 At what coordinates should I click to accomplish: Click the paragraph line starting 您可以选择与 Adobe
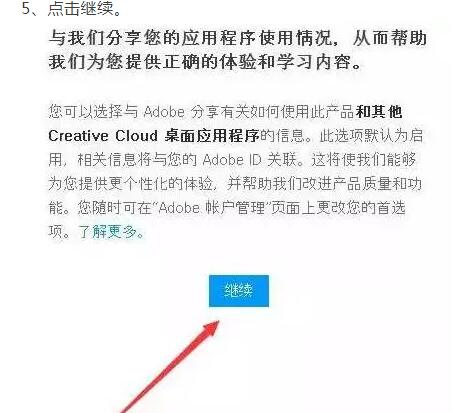pyautogui.click(x=225, y=112)
